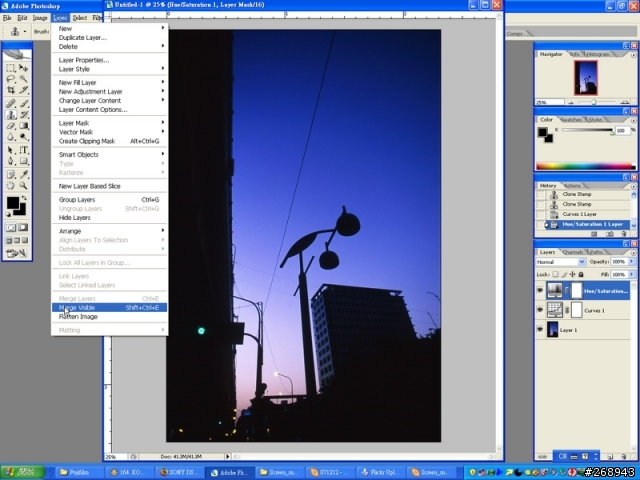This screenshot has width=640, height=480.
Task: Click Create Clipping Mask menu entry
Action: click(x=109, y=141)
